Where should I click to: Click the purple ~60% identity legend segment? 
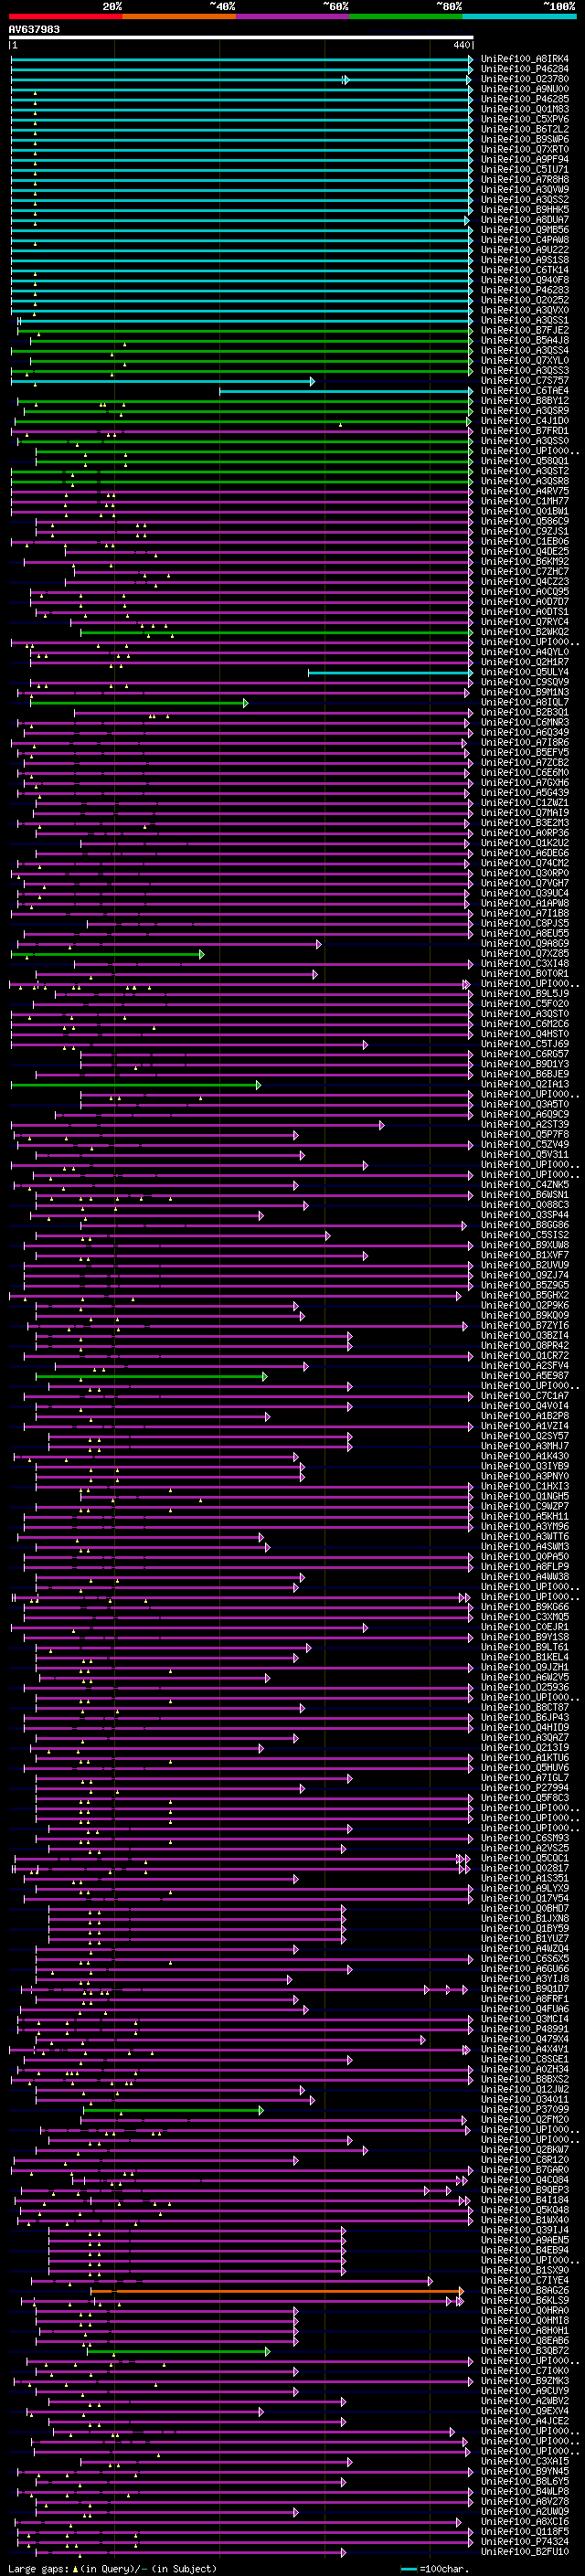pos(293,16)
